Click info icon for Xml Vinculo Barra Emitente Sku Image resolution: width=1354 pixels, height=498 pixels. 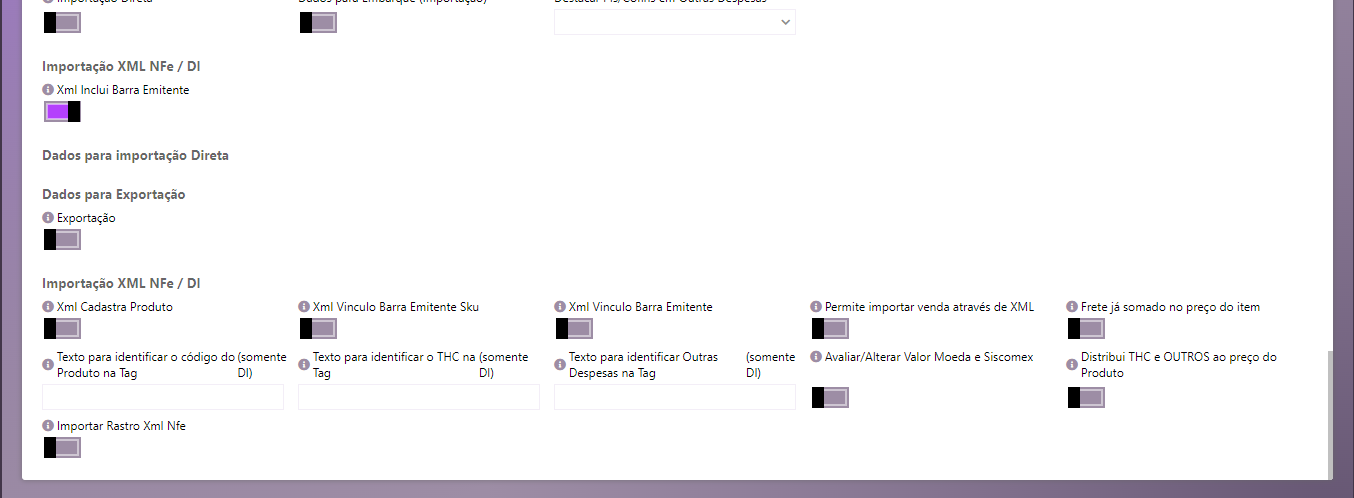tap(304, 307)
